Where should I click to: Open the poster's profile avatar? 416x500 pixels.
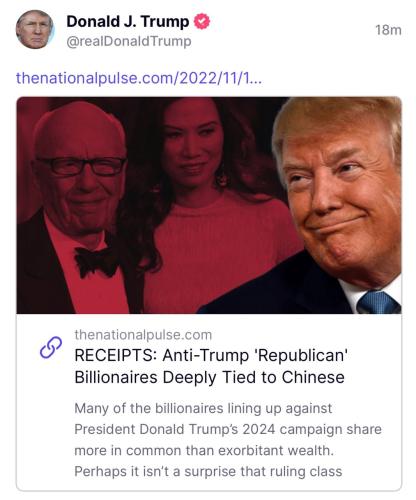coord(35,29)
